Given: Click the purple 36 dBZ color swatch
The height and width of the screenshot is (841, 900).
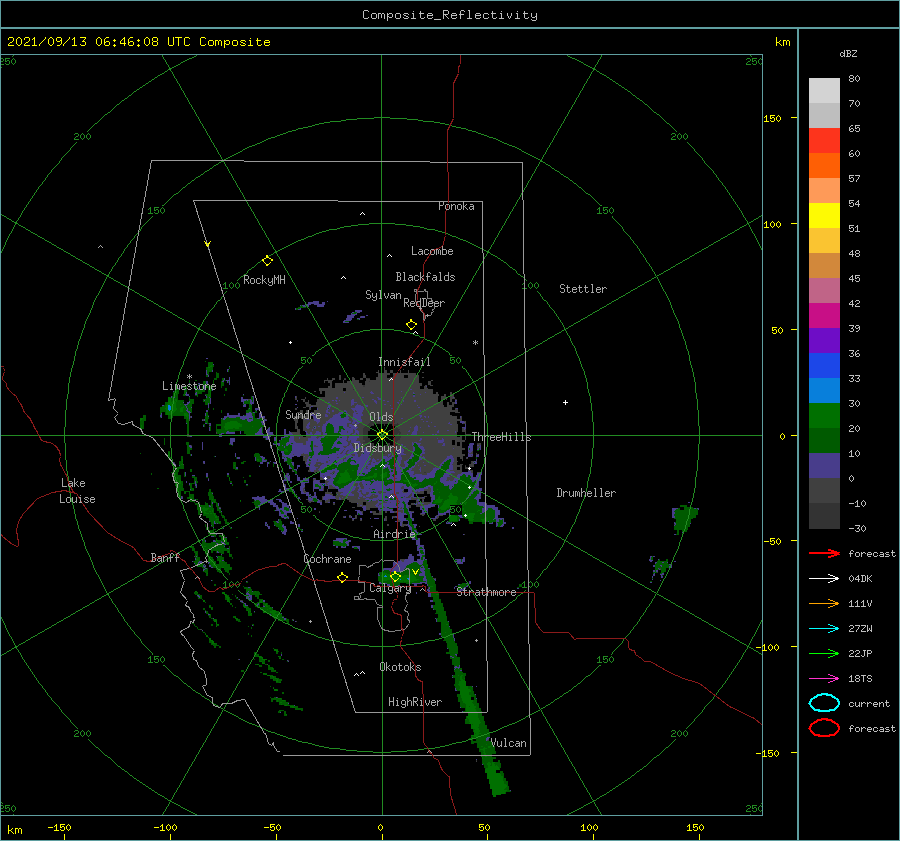Looking at the screenshot, I should [824, 340].
